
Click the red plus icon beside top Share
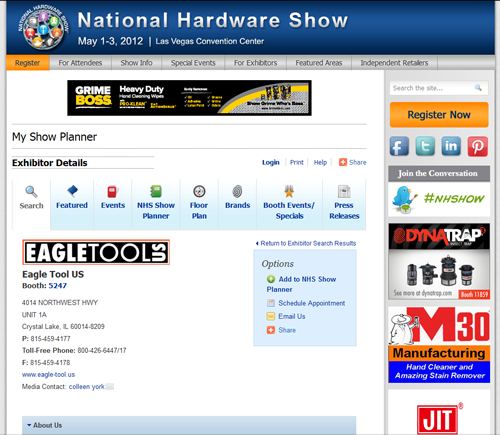coord(343,162)
